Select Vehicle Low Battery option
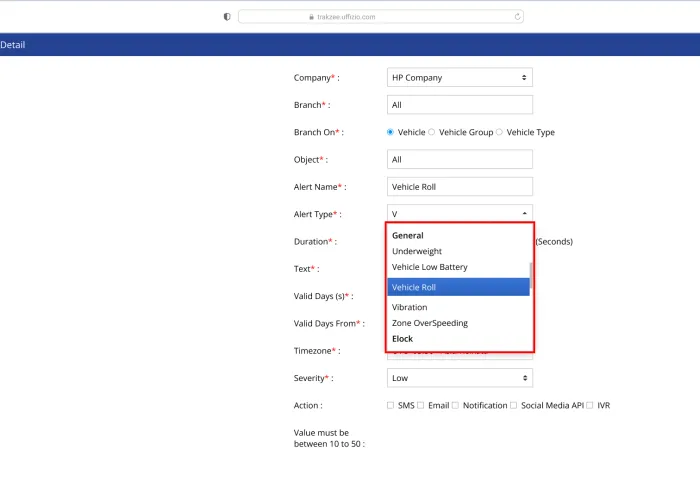Screen dimensions: 700x500 click(x=430, y=268)
